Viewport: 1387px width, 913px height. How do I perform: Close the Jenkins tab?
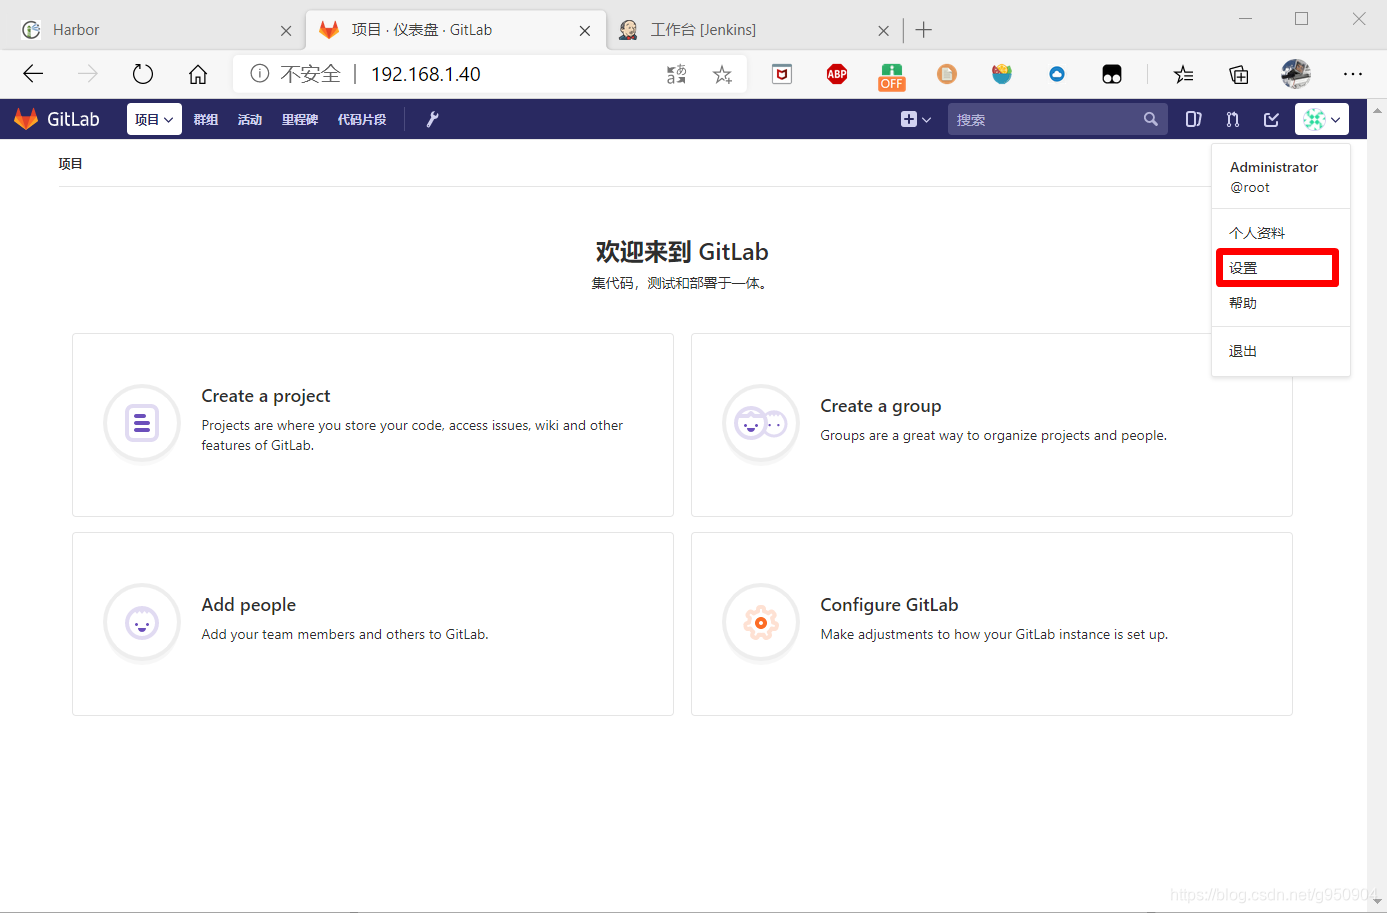(x=883, y=31)
